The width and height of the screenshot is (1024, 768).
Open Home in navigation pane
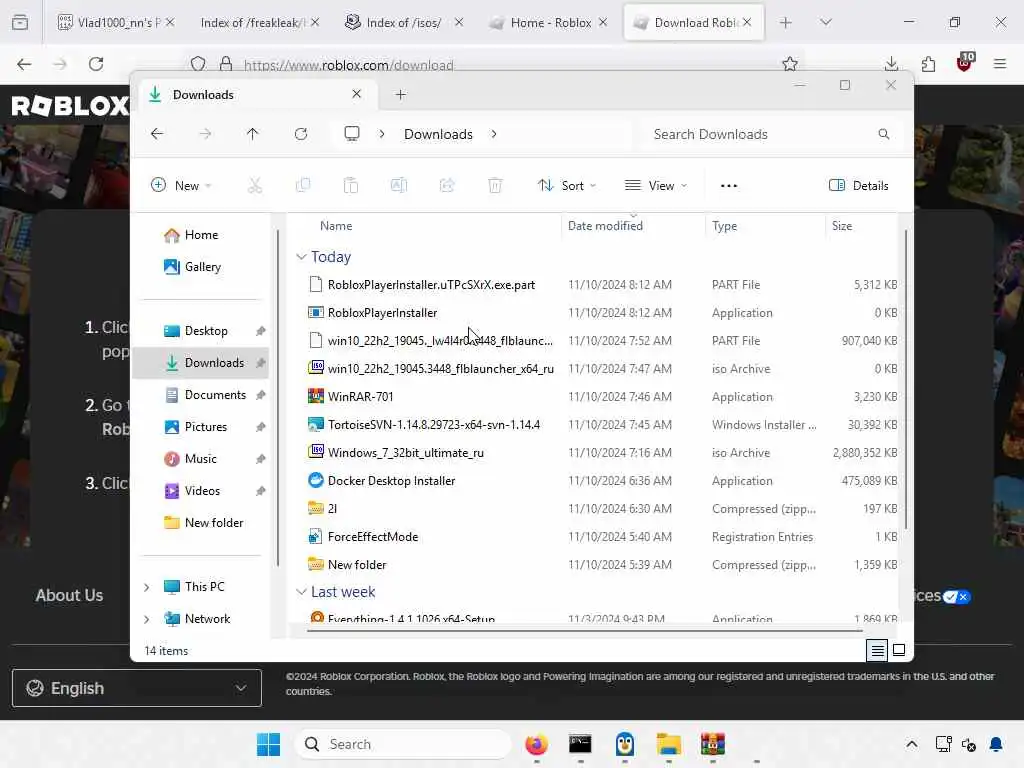point(201,235)
